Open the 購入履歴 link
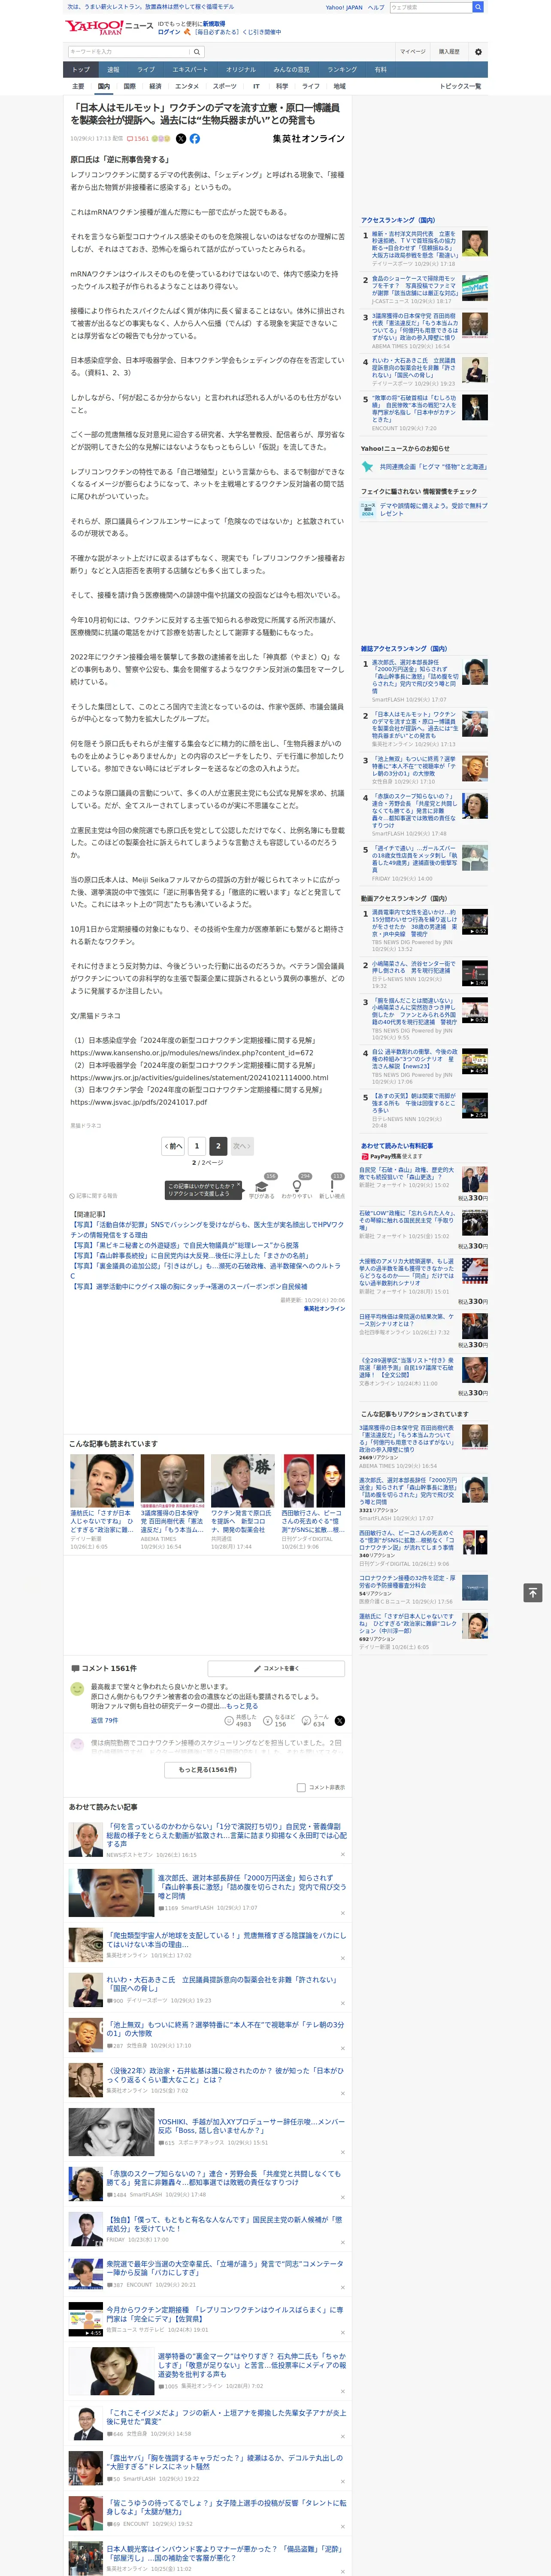 449,51
